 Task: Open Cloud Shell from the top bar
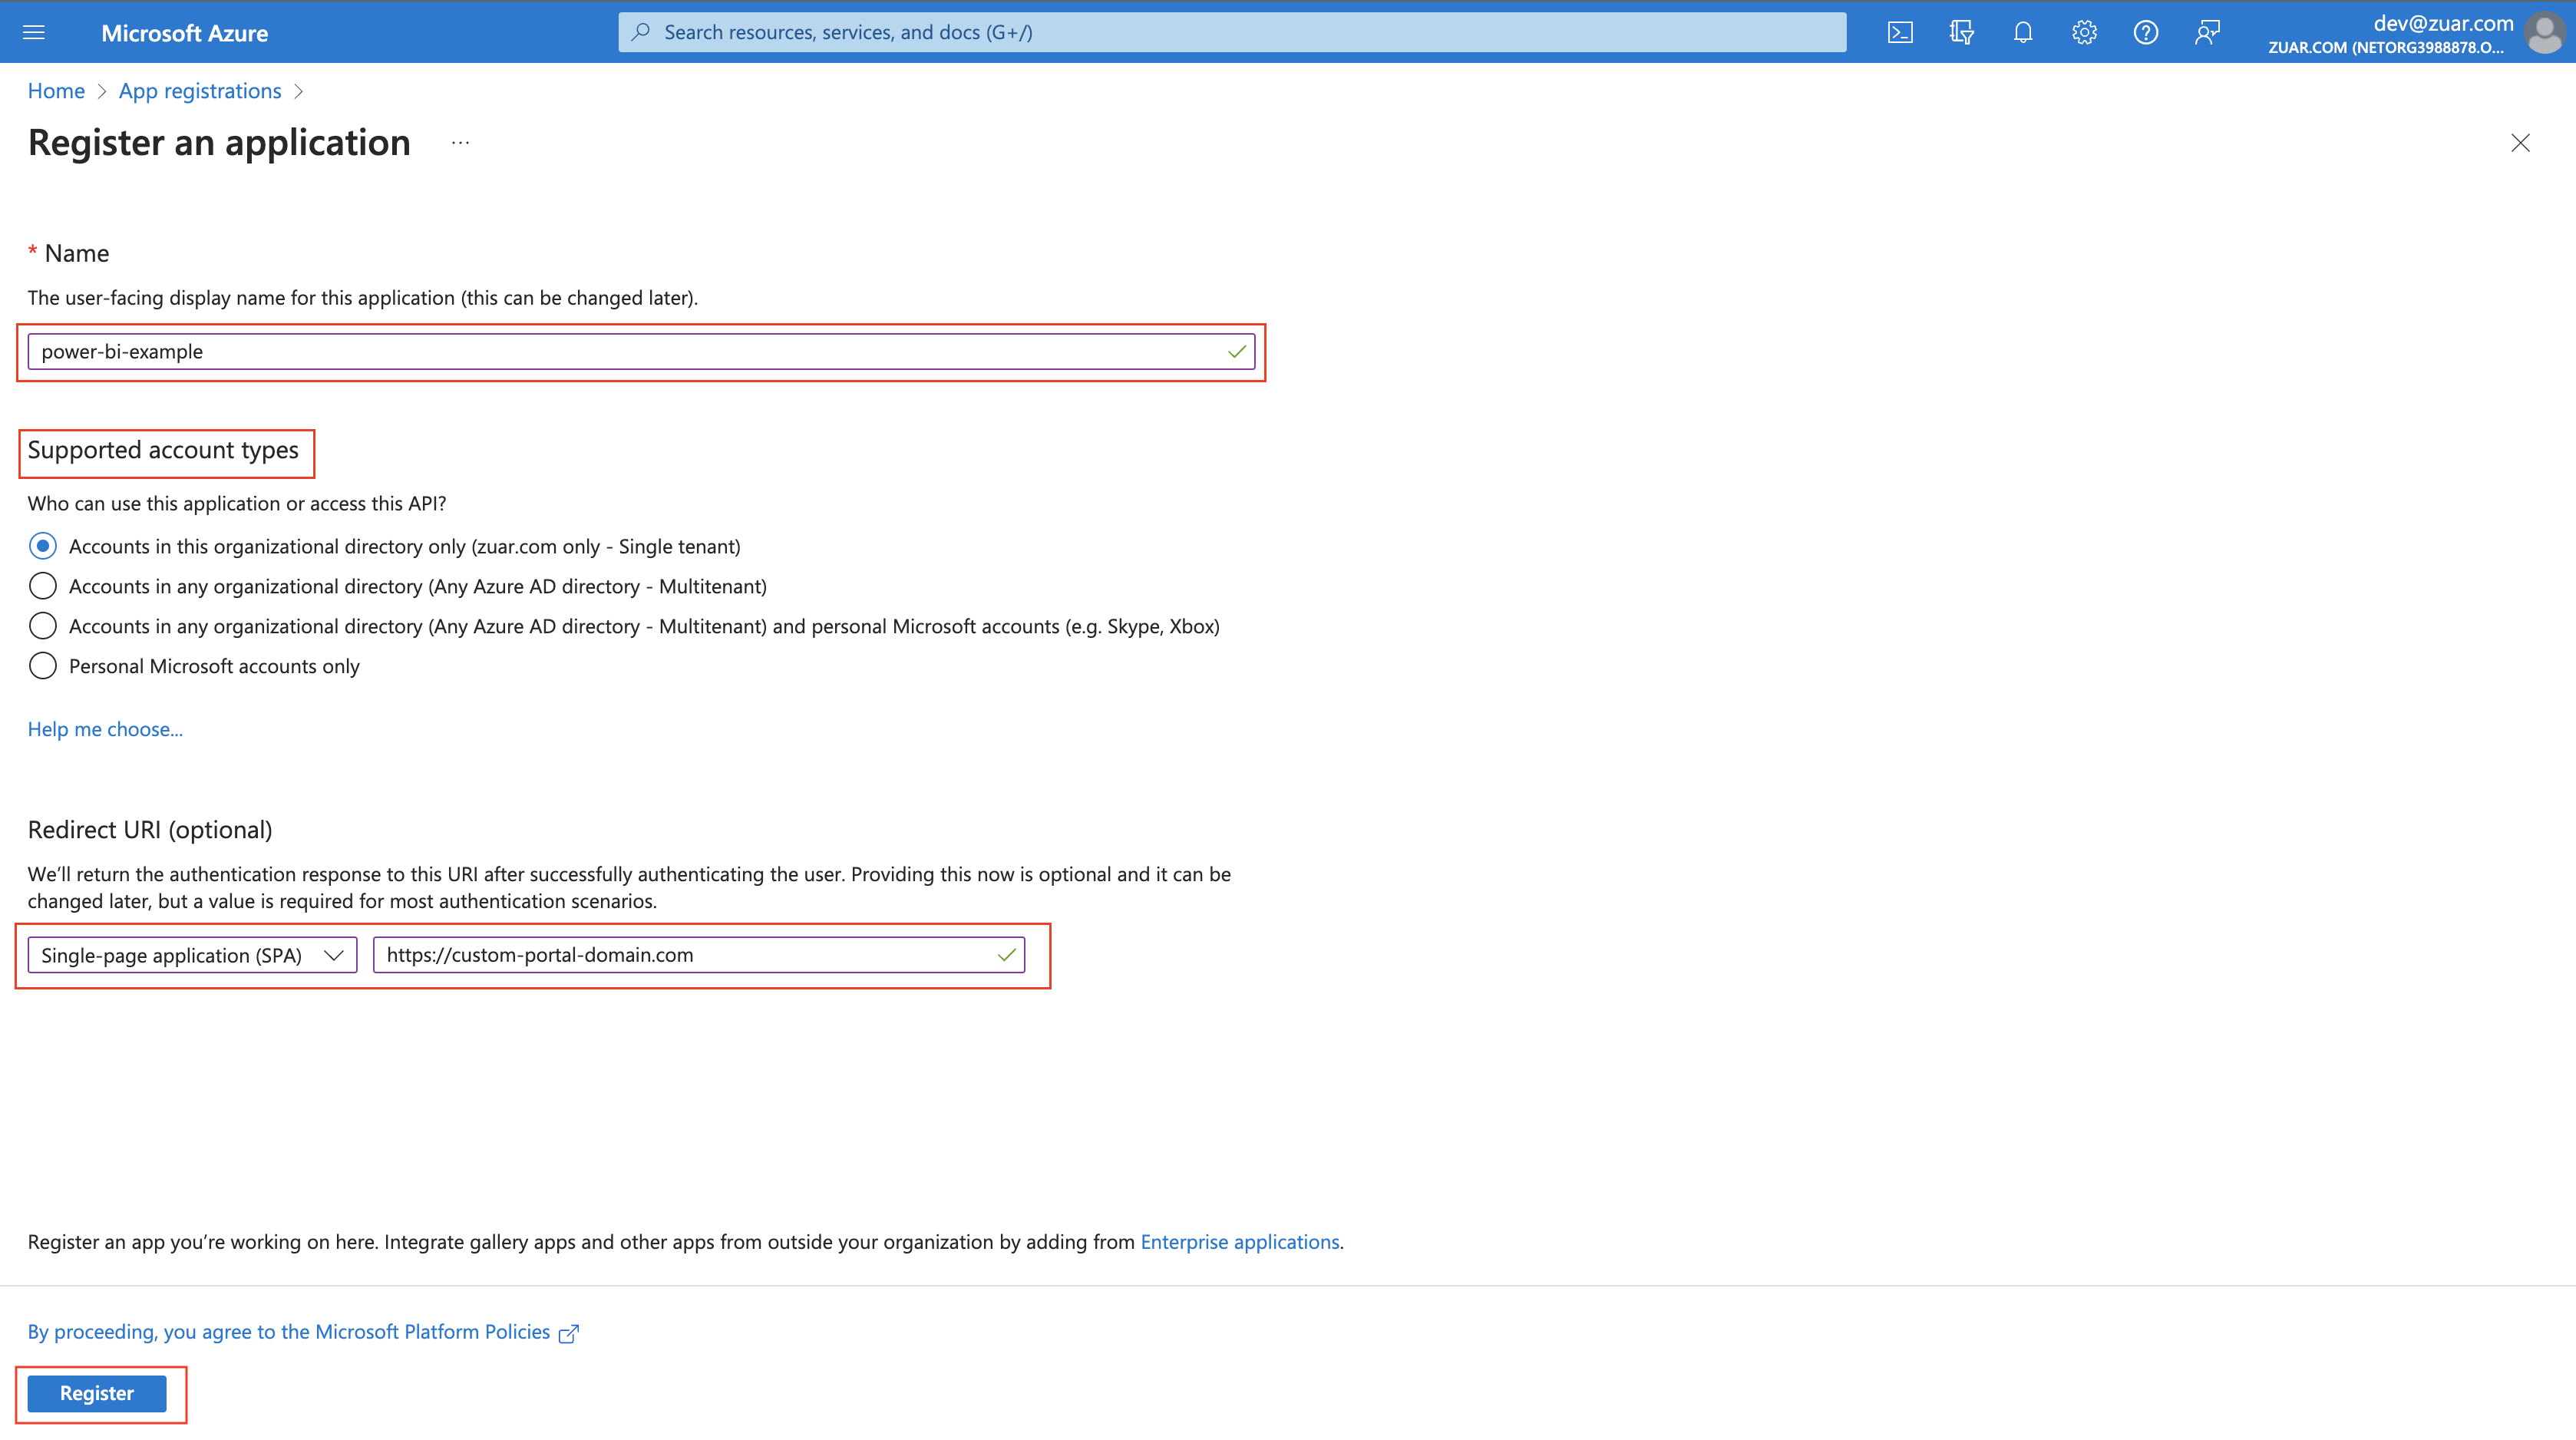1900,33
